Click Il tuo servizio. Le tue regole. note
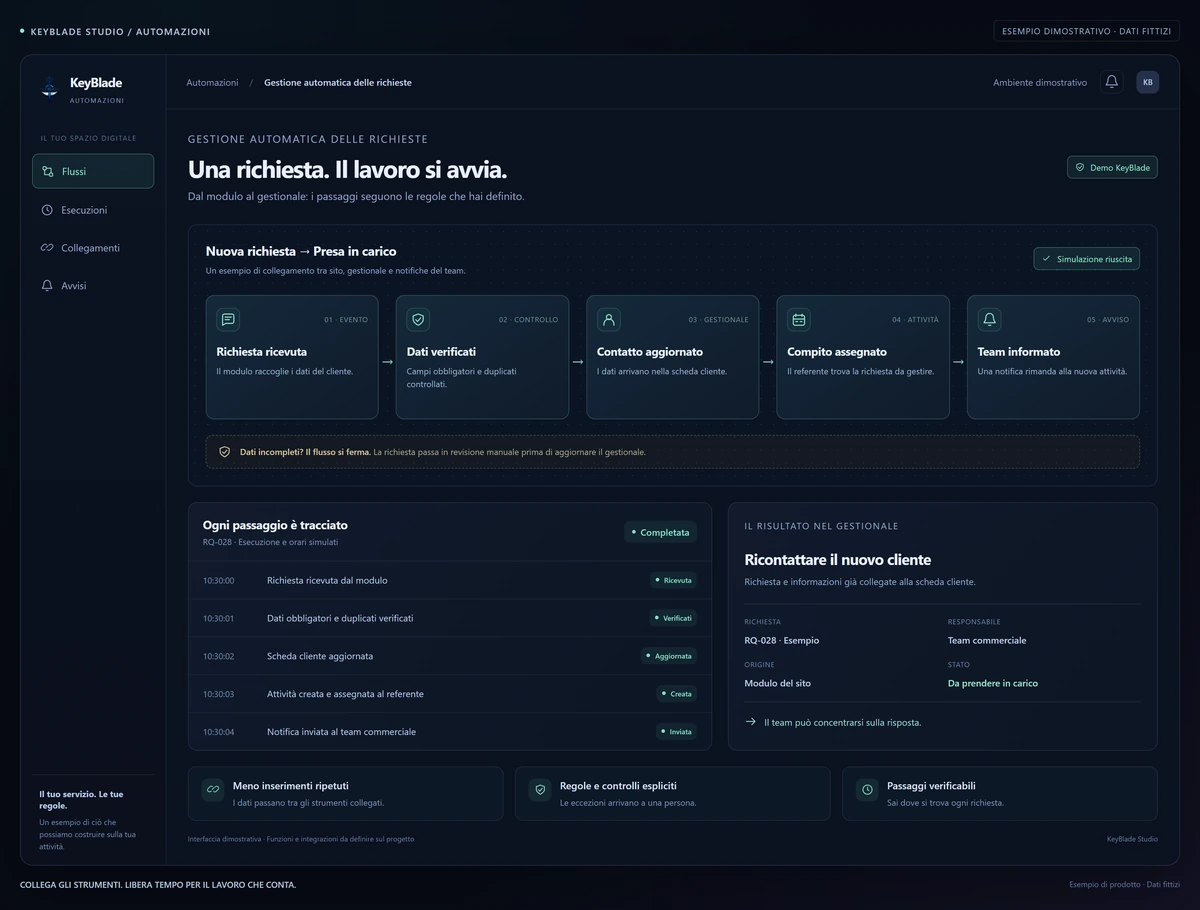The width and height of the screenshot is (1200, 910). (81, 800)
